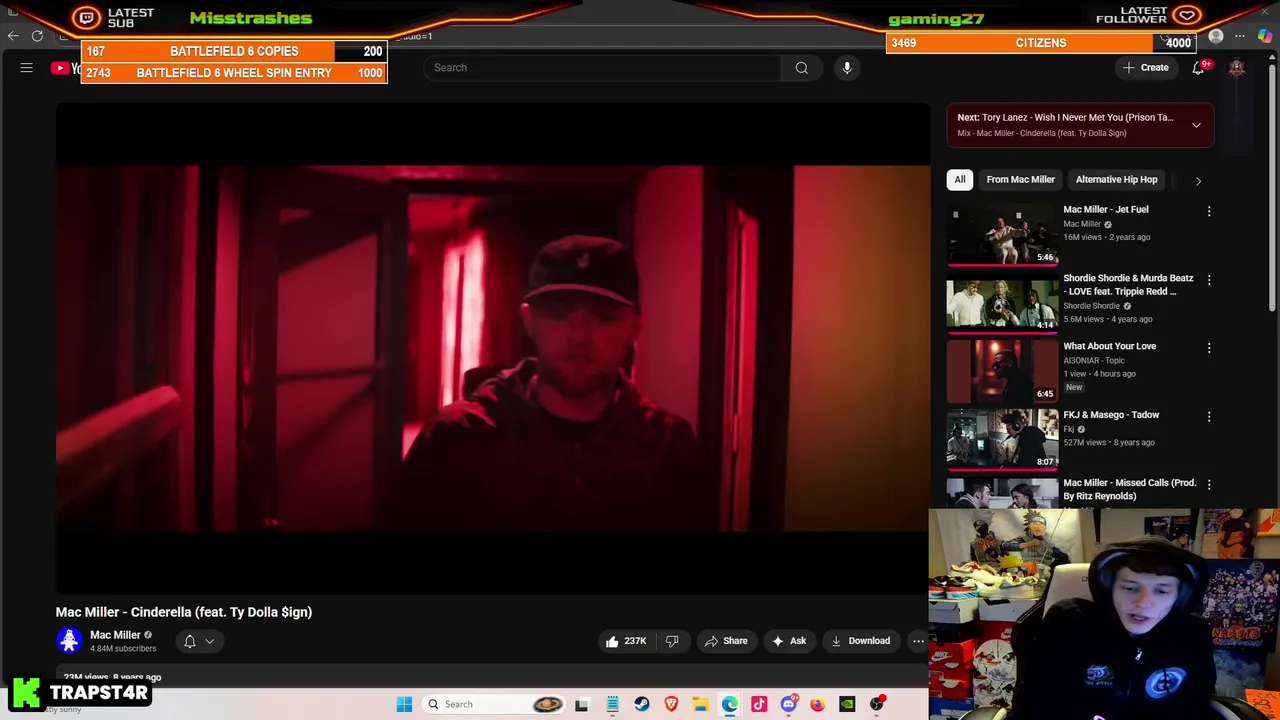The image size is (1280, 720).
Task: Toggle the channel notification bell
Action: tap(190, 641)
